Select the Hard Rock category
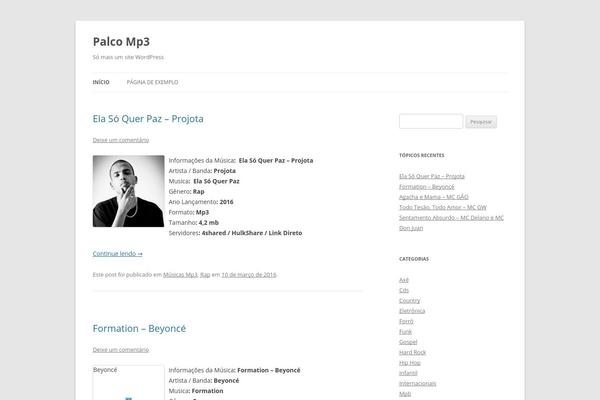 click(x=412, y=352)
